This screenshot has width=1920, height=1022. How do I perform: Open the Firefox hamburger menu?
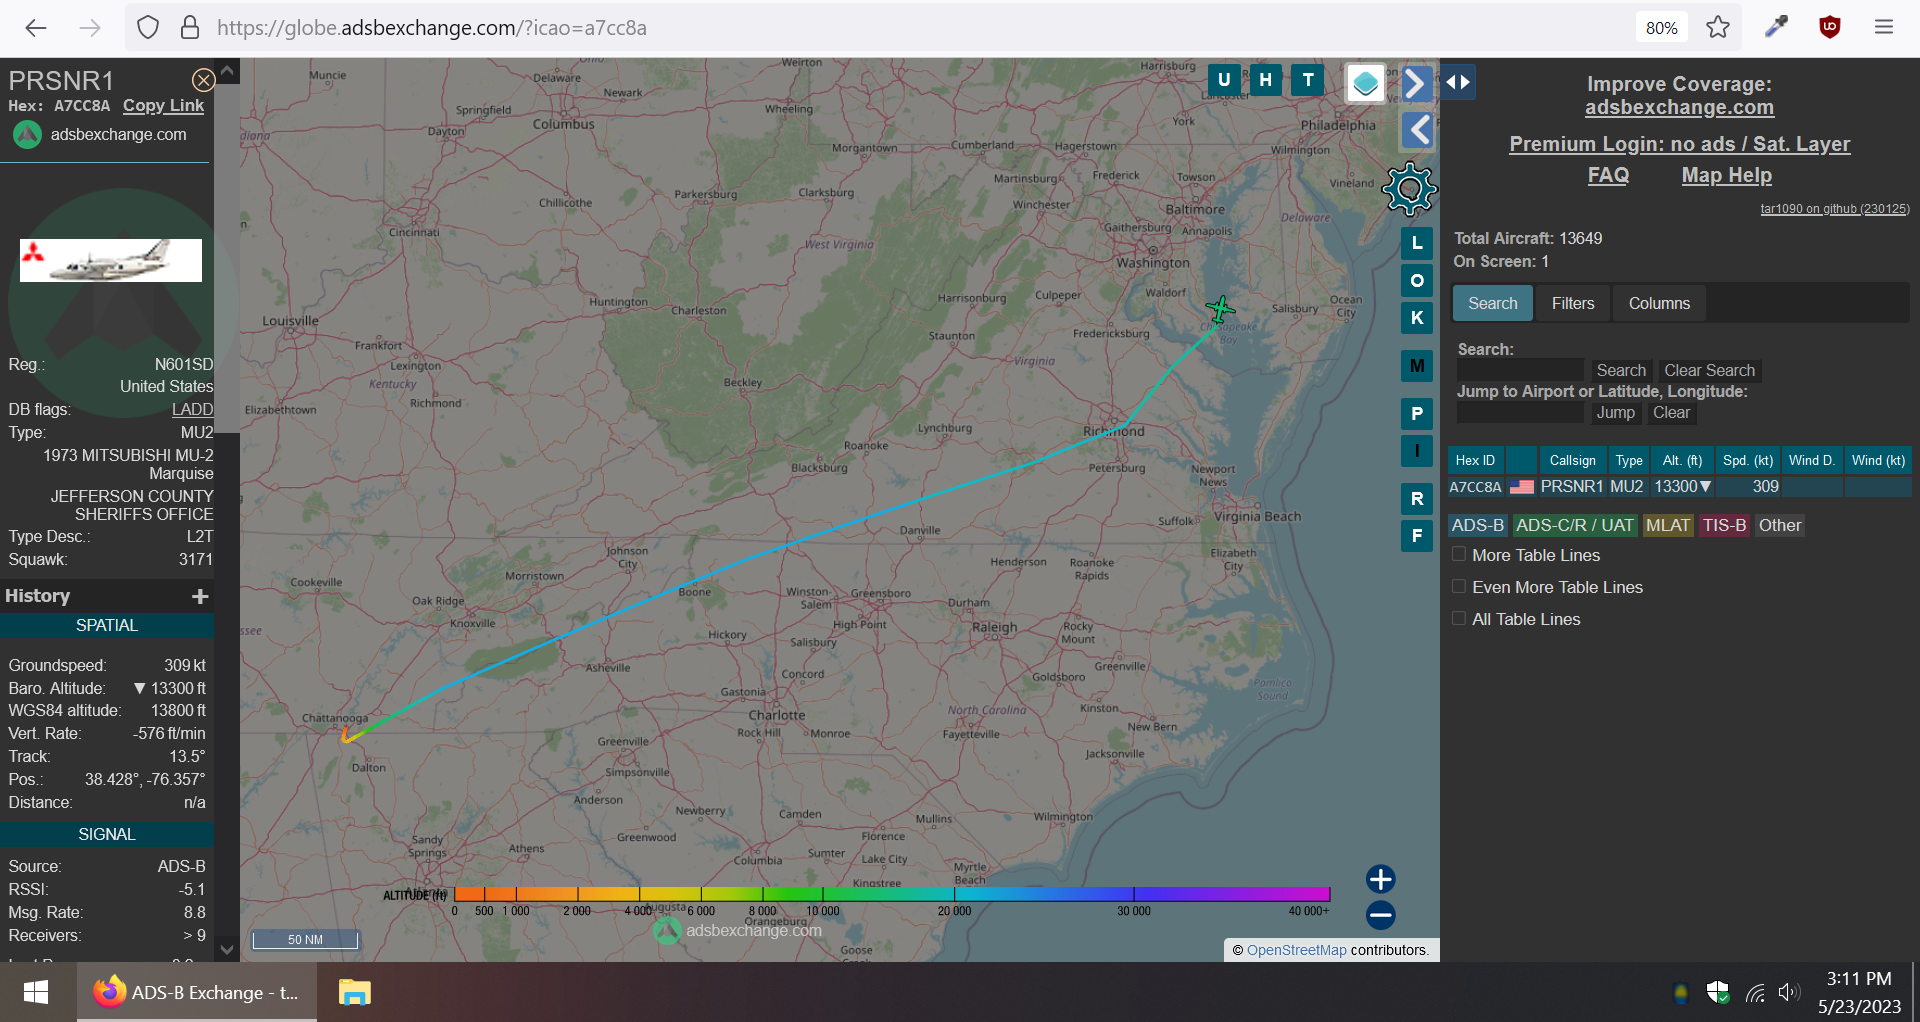[x=1884, y=28]
